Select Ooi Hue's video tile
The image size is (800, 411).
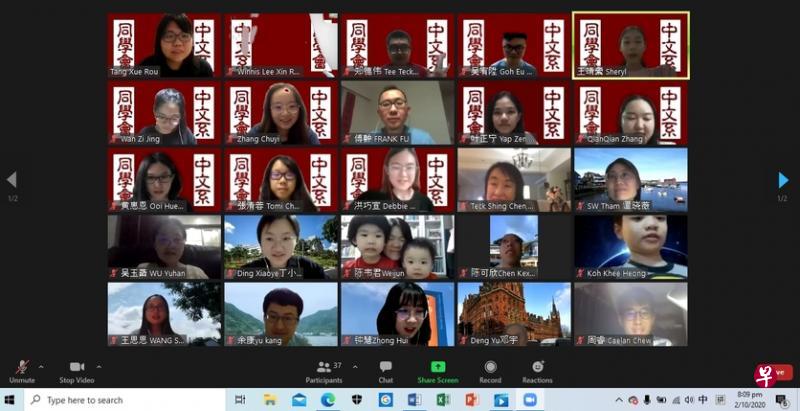[x=164, y=179]
